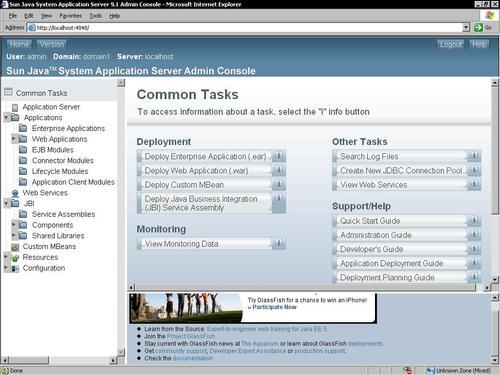Screen dimensions: 500x375
Task: Click info icon for Create New JDBC Connection Pool
Action: pos(474,170)
